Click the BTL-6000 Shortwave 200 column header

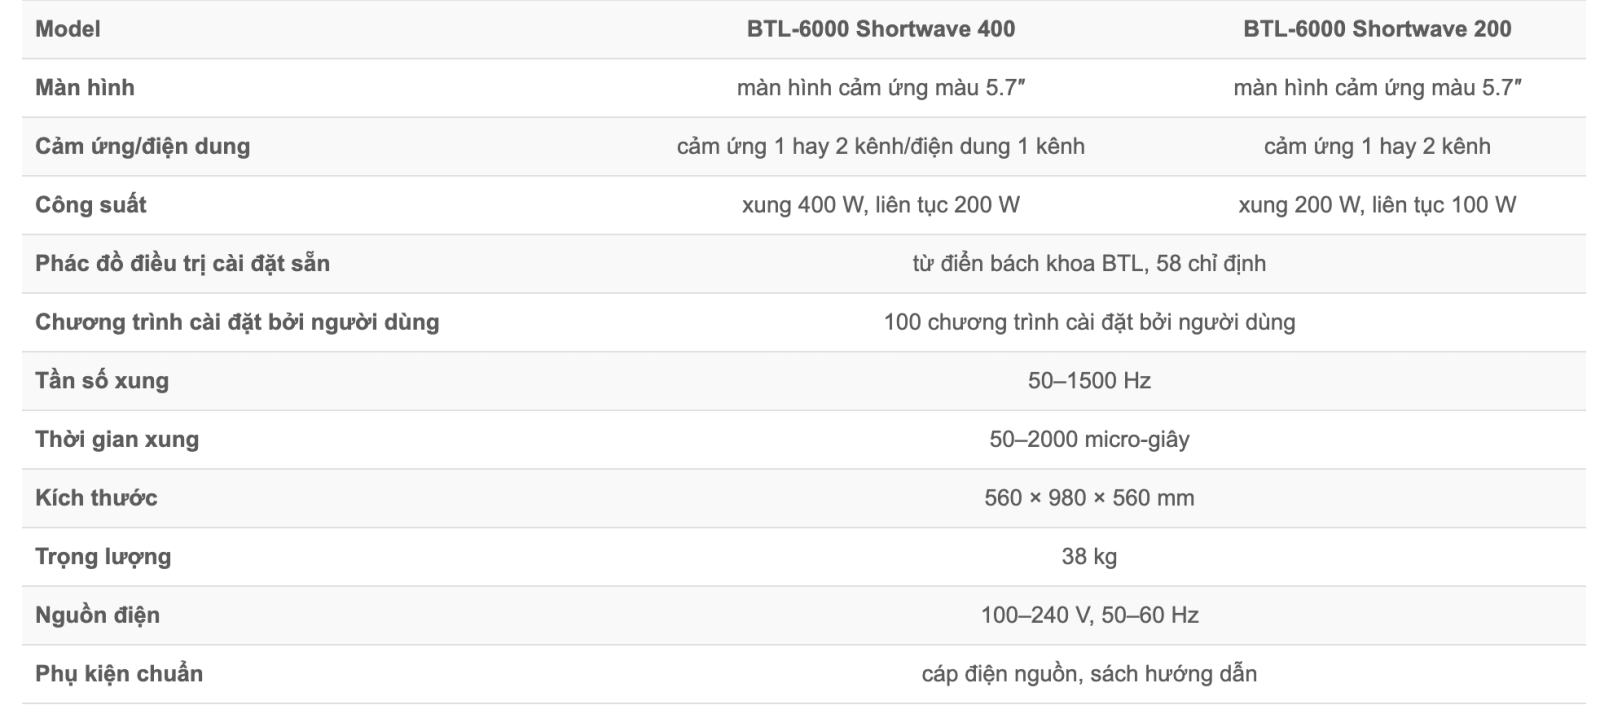(1377, 29)
